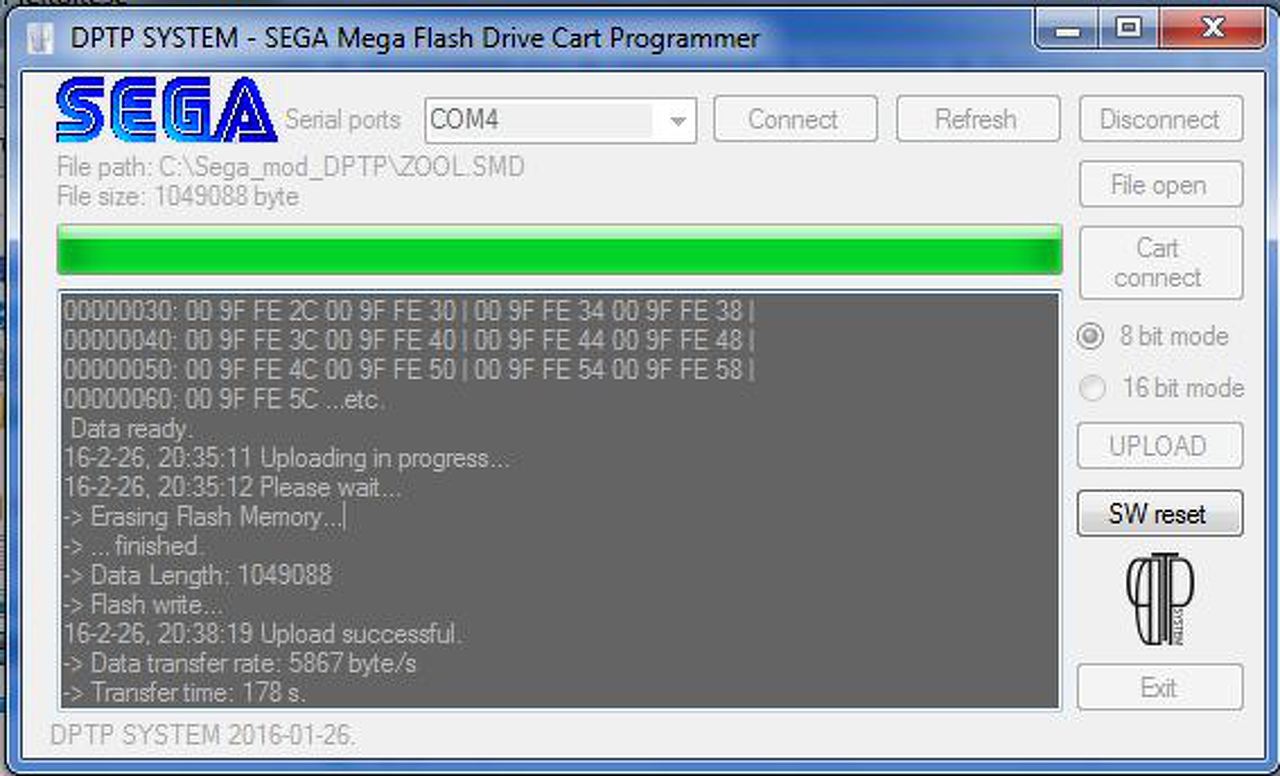
Task: Click the 'Upload successful' log line
Action: click(x=262, y=634)
